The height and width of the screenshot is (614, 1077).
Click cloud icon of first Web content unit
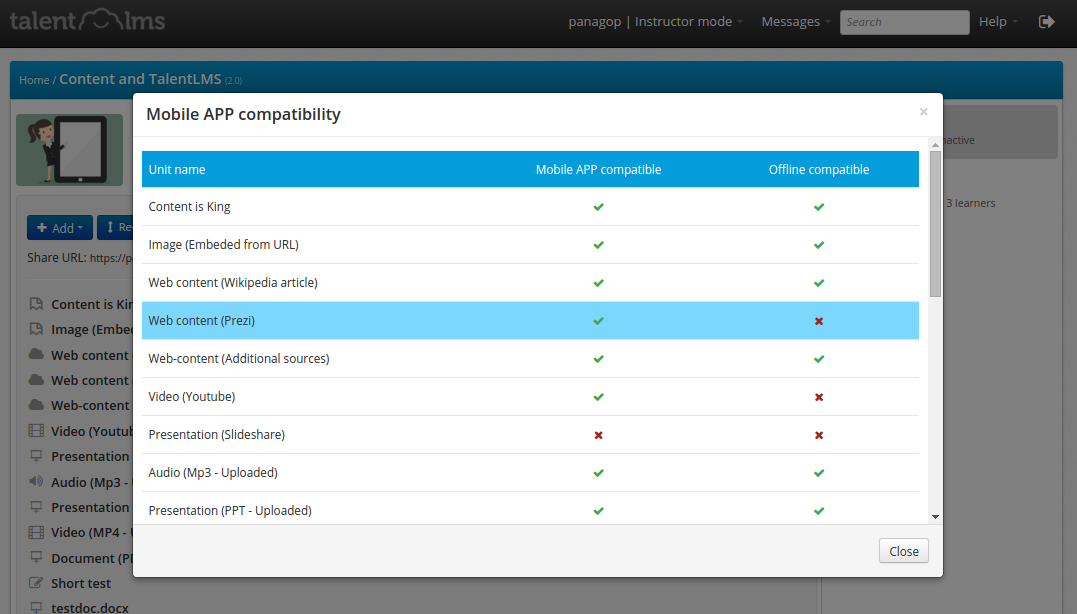tap(36, 354)
